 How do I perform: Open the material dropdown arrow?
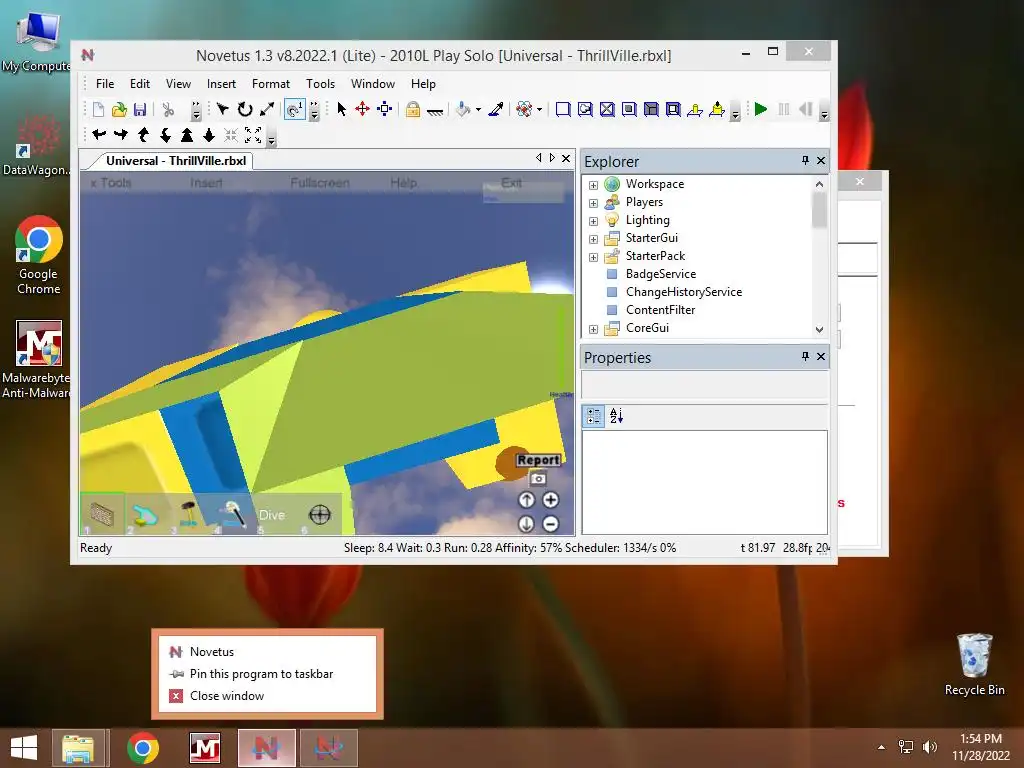[539, 110]
